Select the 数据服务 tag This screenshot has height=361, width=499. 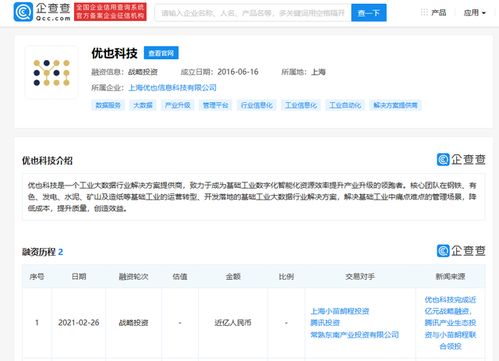point(108,105)
